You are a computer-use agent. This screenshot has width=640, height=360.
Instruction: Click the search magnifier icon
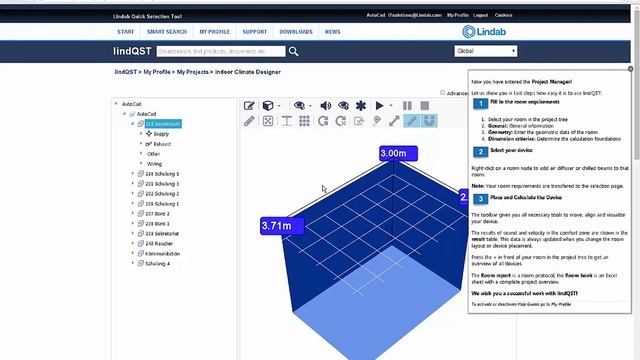click(x=293, y=51)
